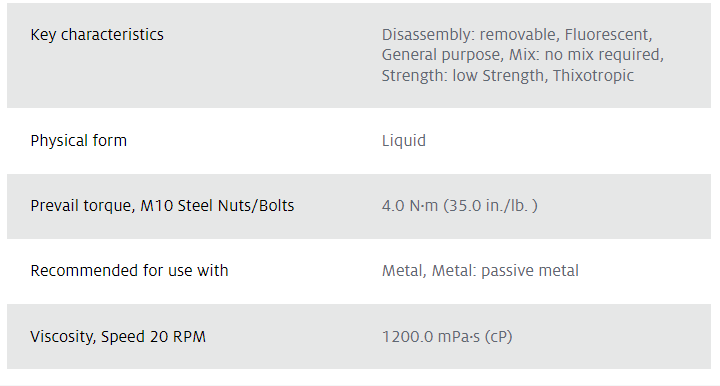Click the Key characteristics label

[x=97, y=35]
